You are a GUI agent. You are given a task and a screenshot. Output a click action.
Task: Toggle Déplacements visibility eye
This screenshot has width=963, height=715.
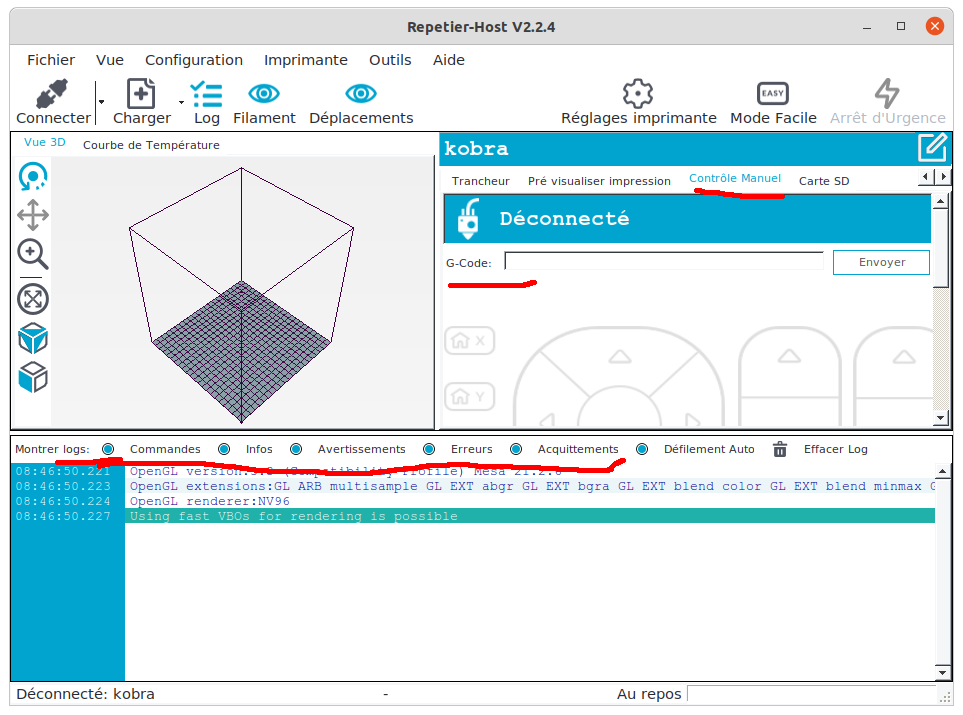pyautogui.click(x=361, y=94)
